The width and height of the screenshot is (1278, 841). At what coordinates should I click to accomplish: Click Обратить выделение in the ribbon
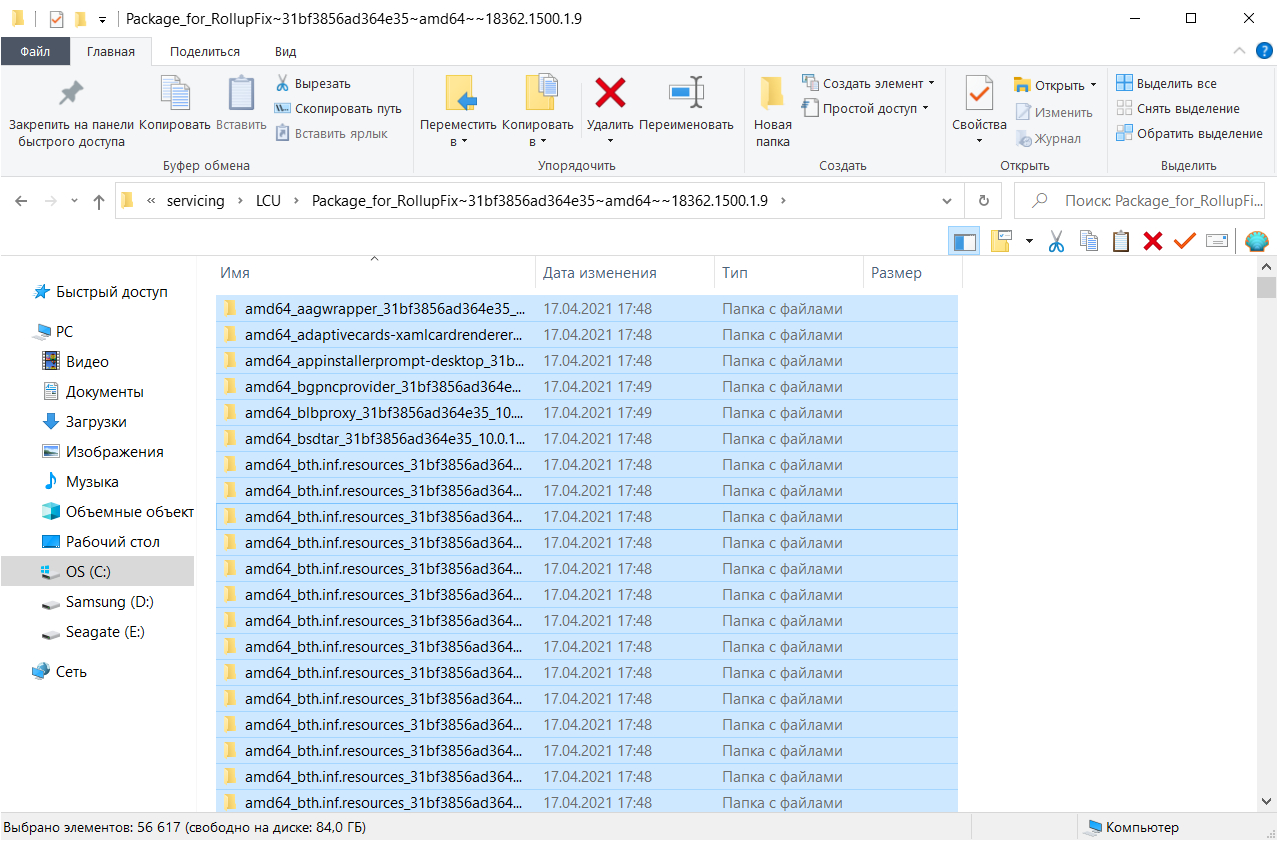click(1189, 133)
